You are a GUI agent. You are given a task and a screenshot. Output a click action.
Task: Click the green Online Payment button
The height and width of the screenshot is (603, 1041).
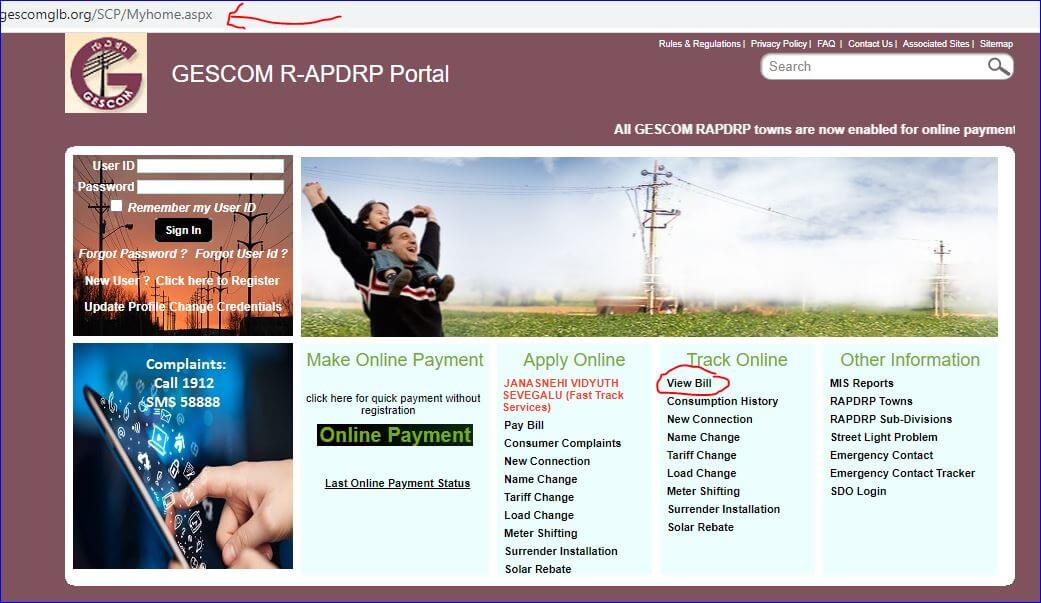point(395,435)
